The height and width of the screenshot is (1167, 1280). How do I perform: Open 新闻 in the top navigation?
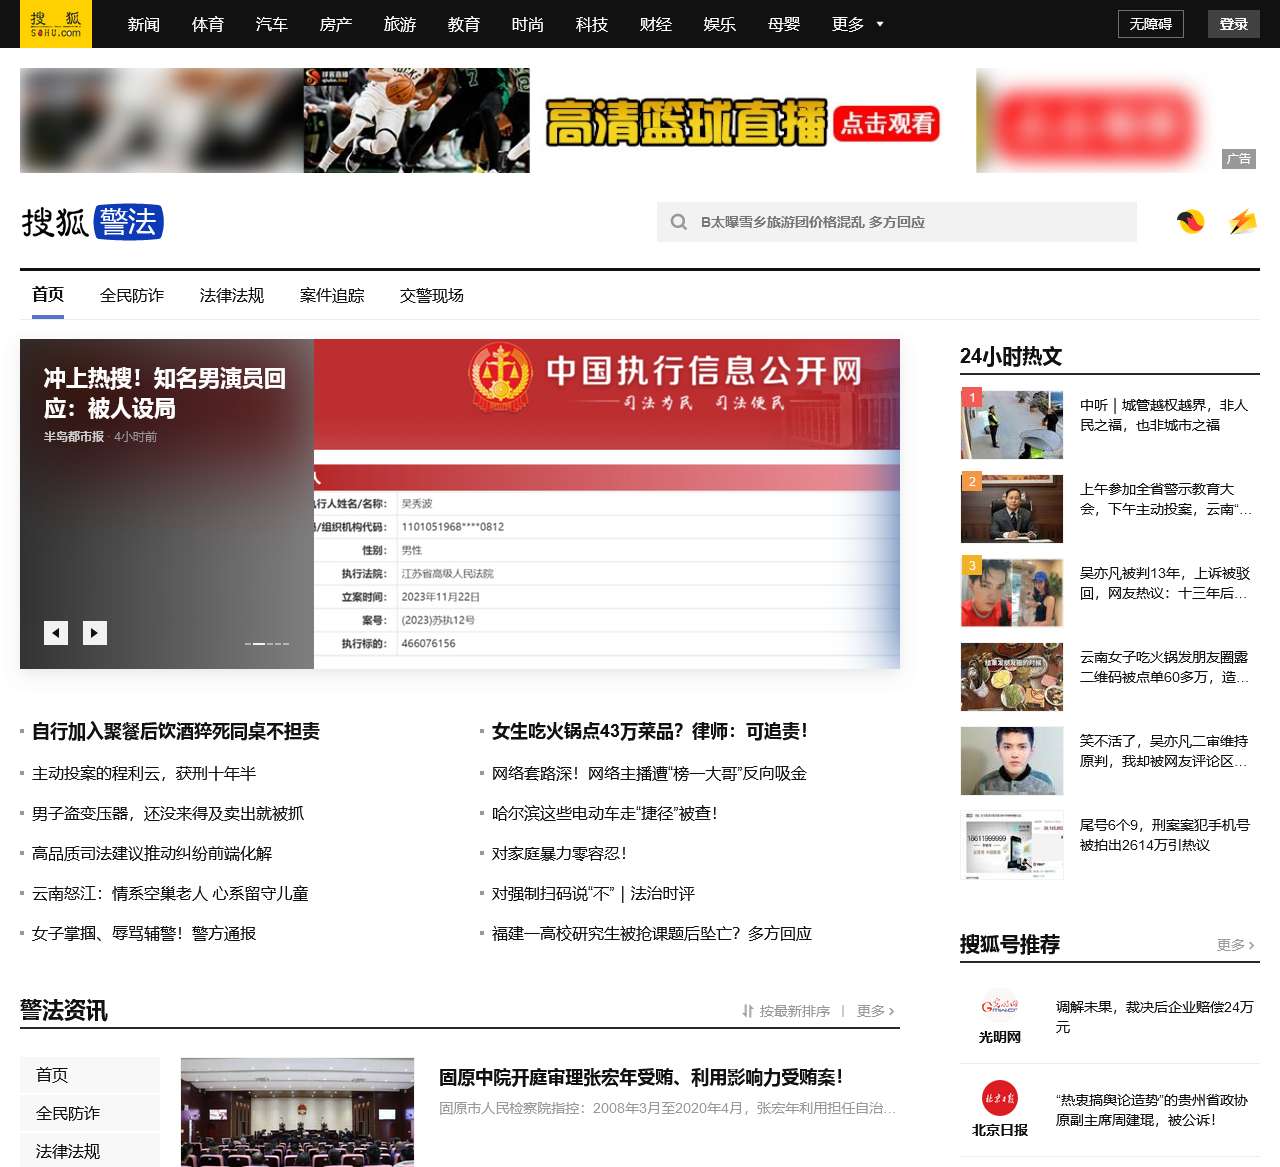[x=144, y=24]
